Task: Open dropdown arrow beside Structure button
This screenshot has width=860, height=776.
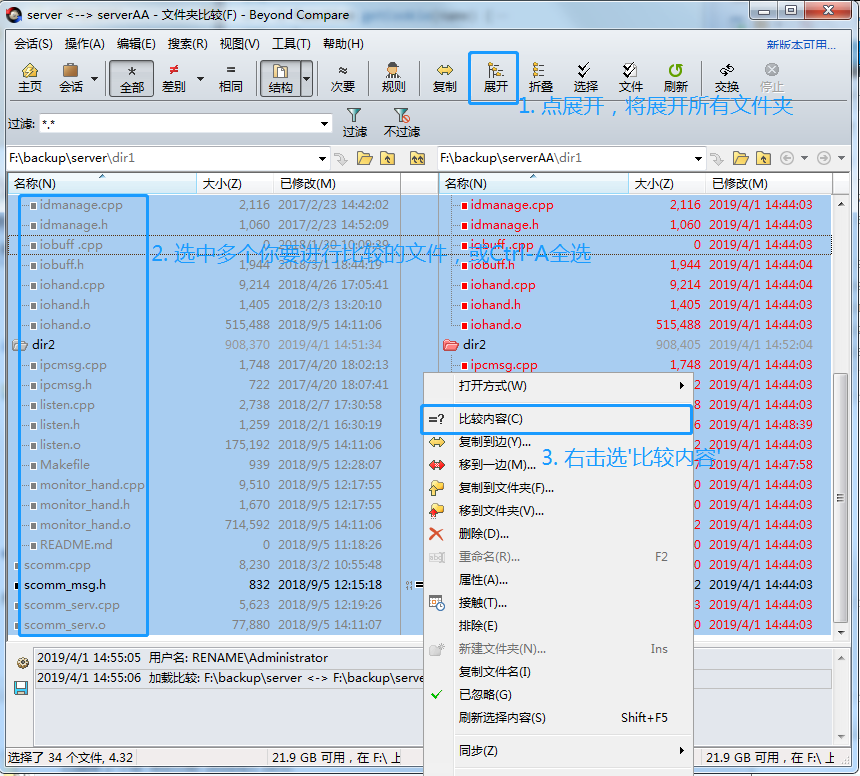Action: point(307,78)
